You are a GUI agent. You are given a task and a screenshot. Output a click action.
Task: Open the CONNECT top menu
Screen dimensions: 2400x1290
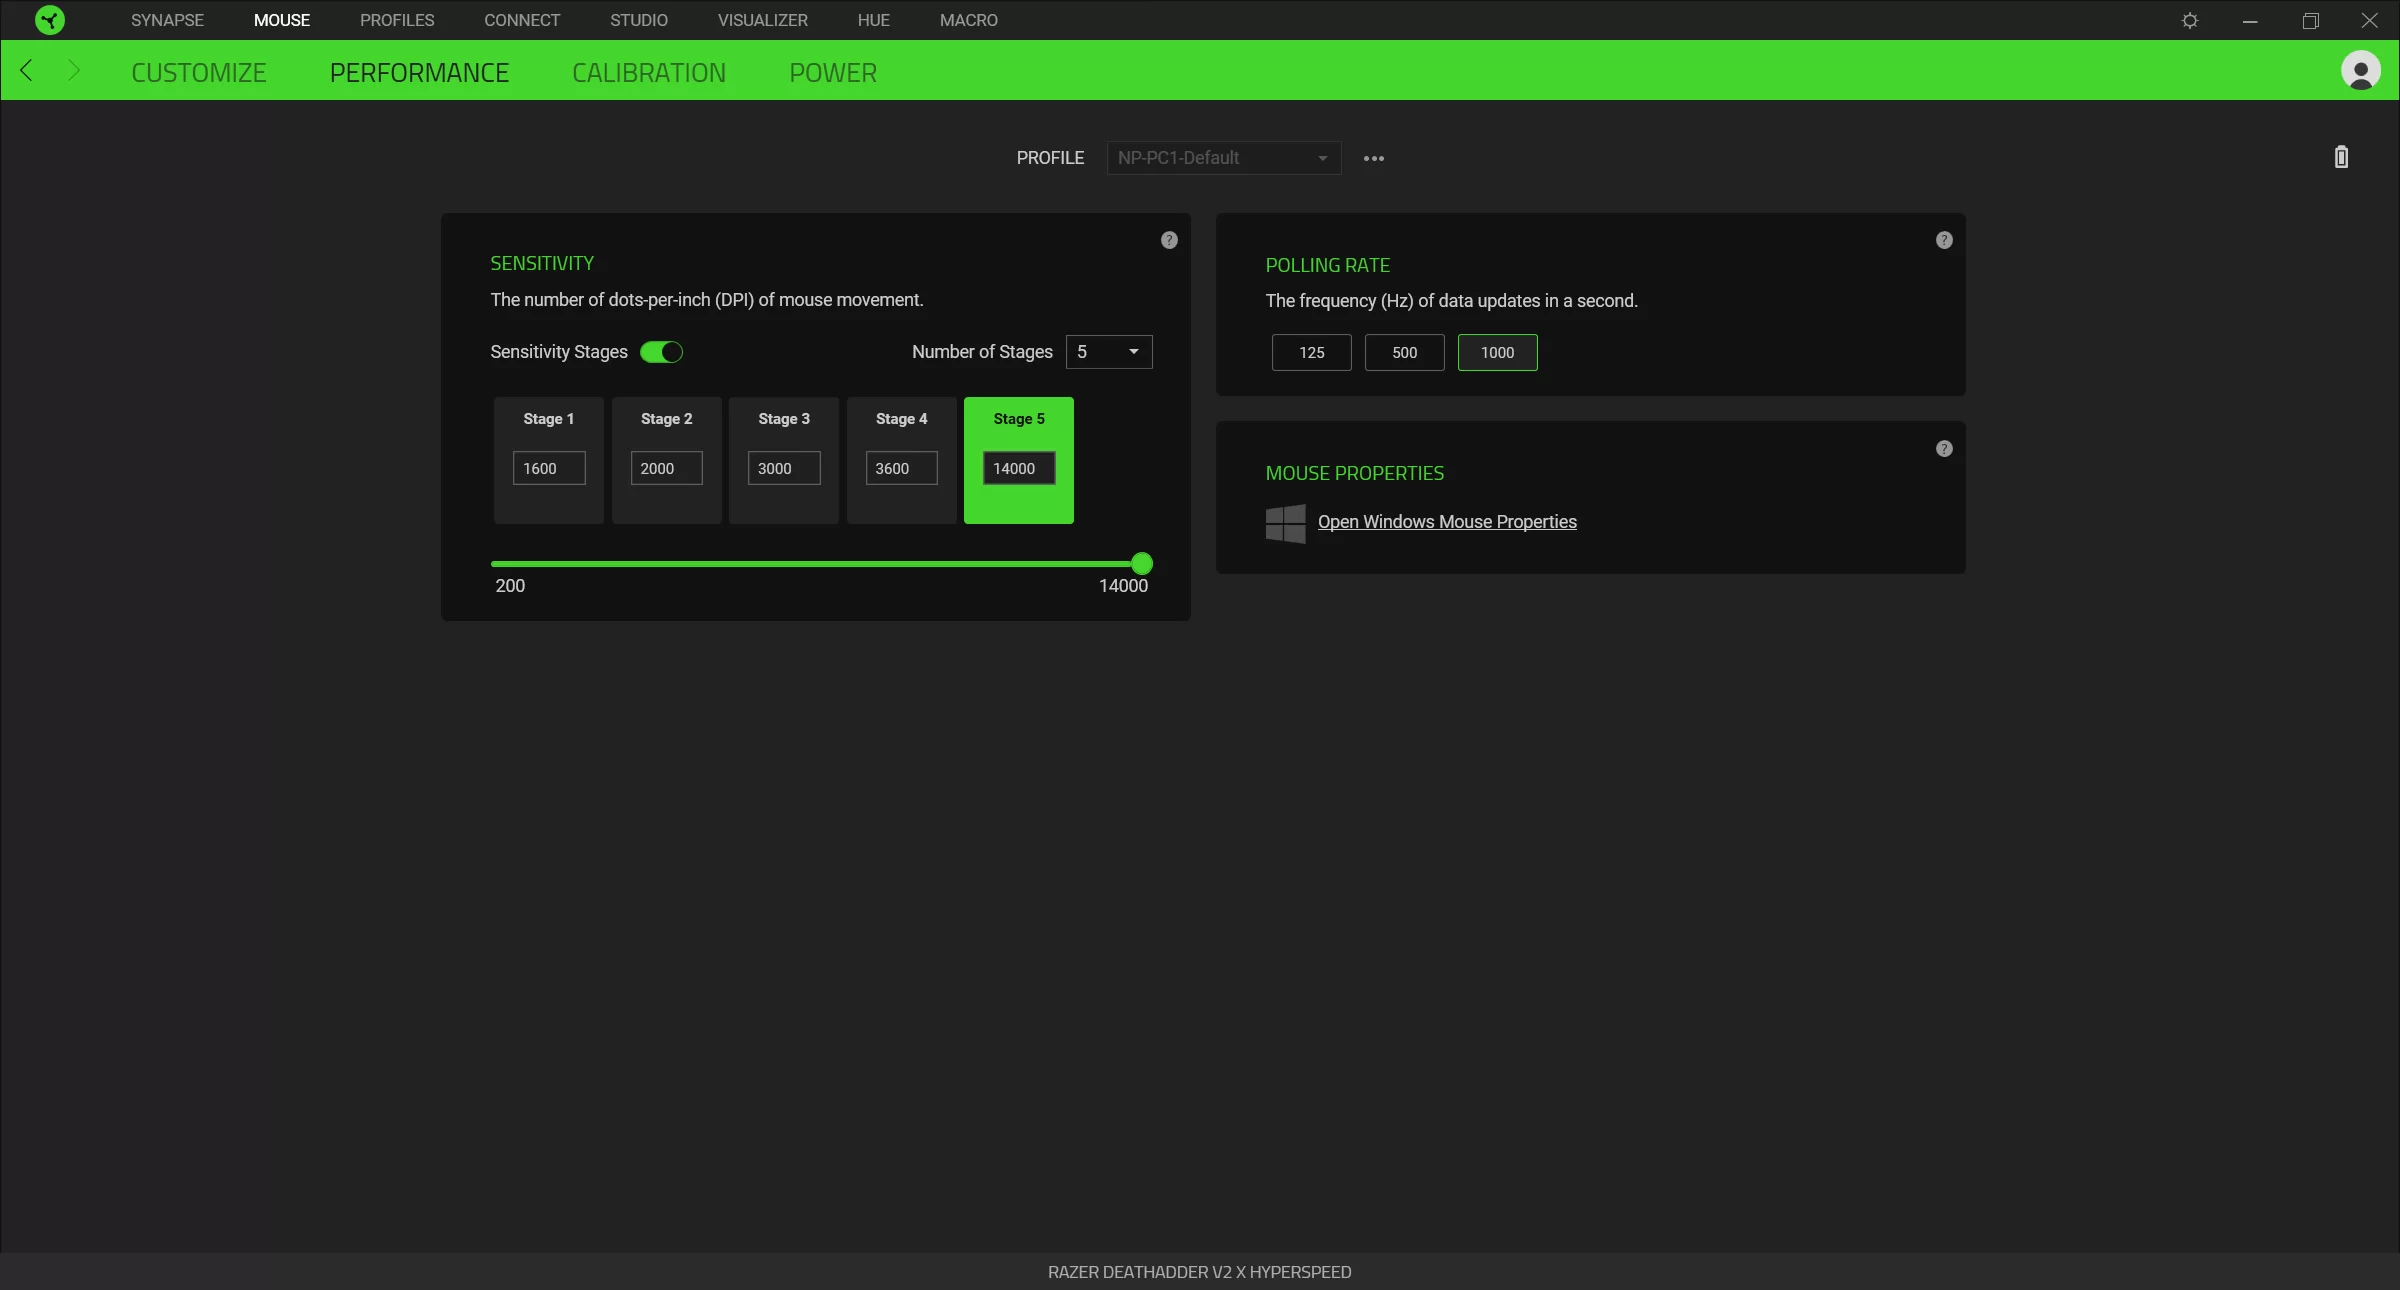[x=522, y=20]
